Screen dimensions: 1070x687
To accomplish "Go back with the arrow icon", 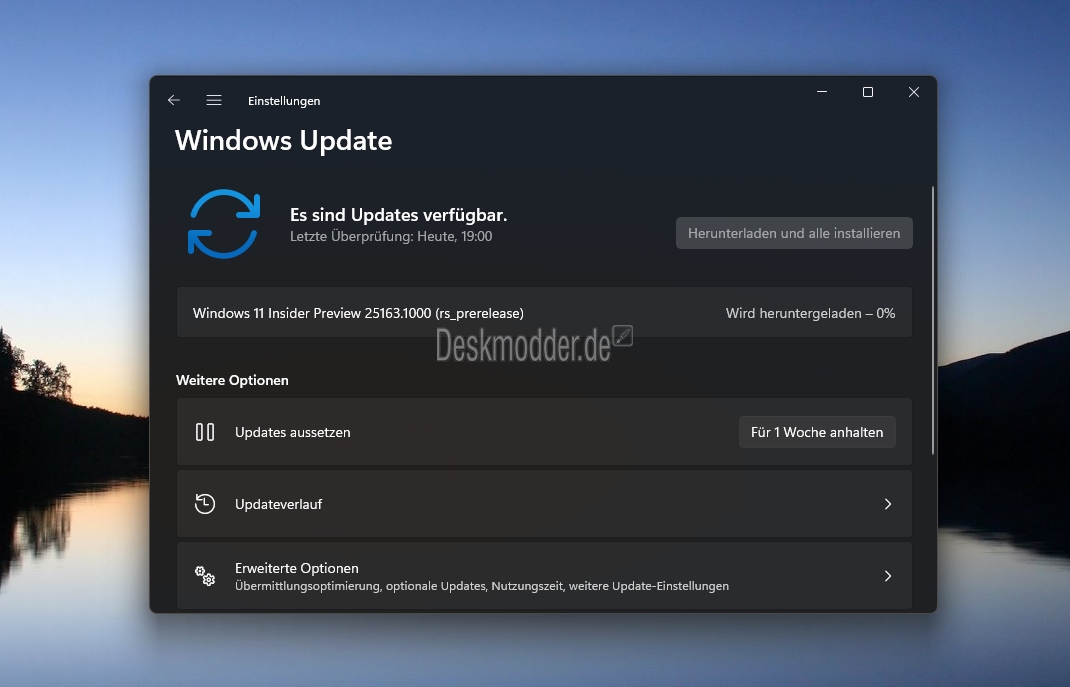I will pos(173,100).
